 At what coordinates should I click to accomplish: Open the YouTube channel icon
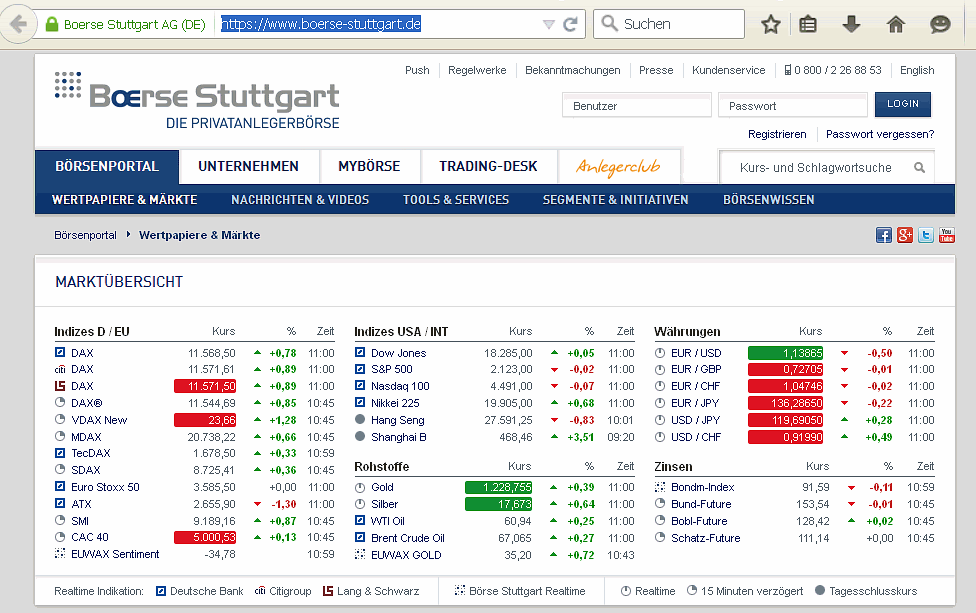pyautogui.click(x=947, y=235)
